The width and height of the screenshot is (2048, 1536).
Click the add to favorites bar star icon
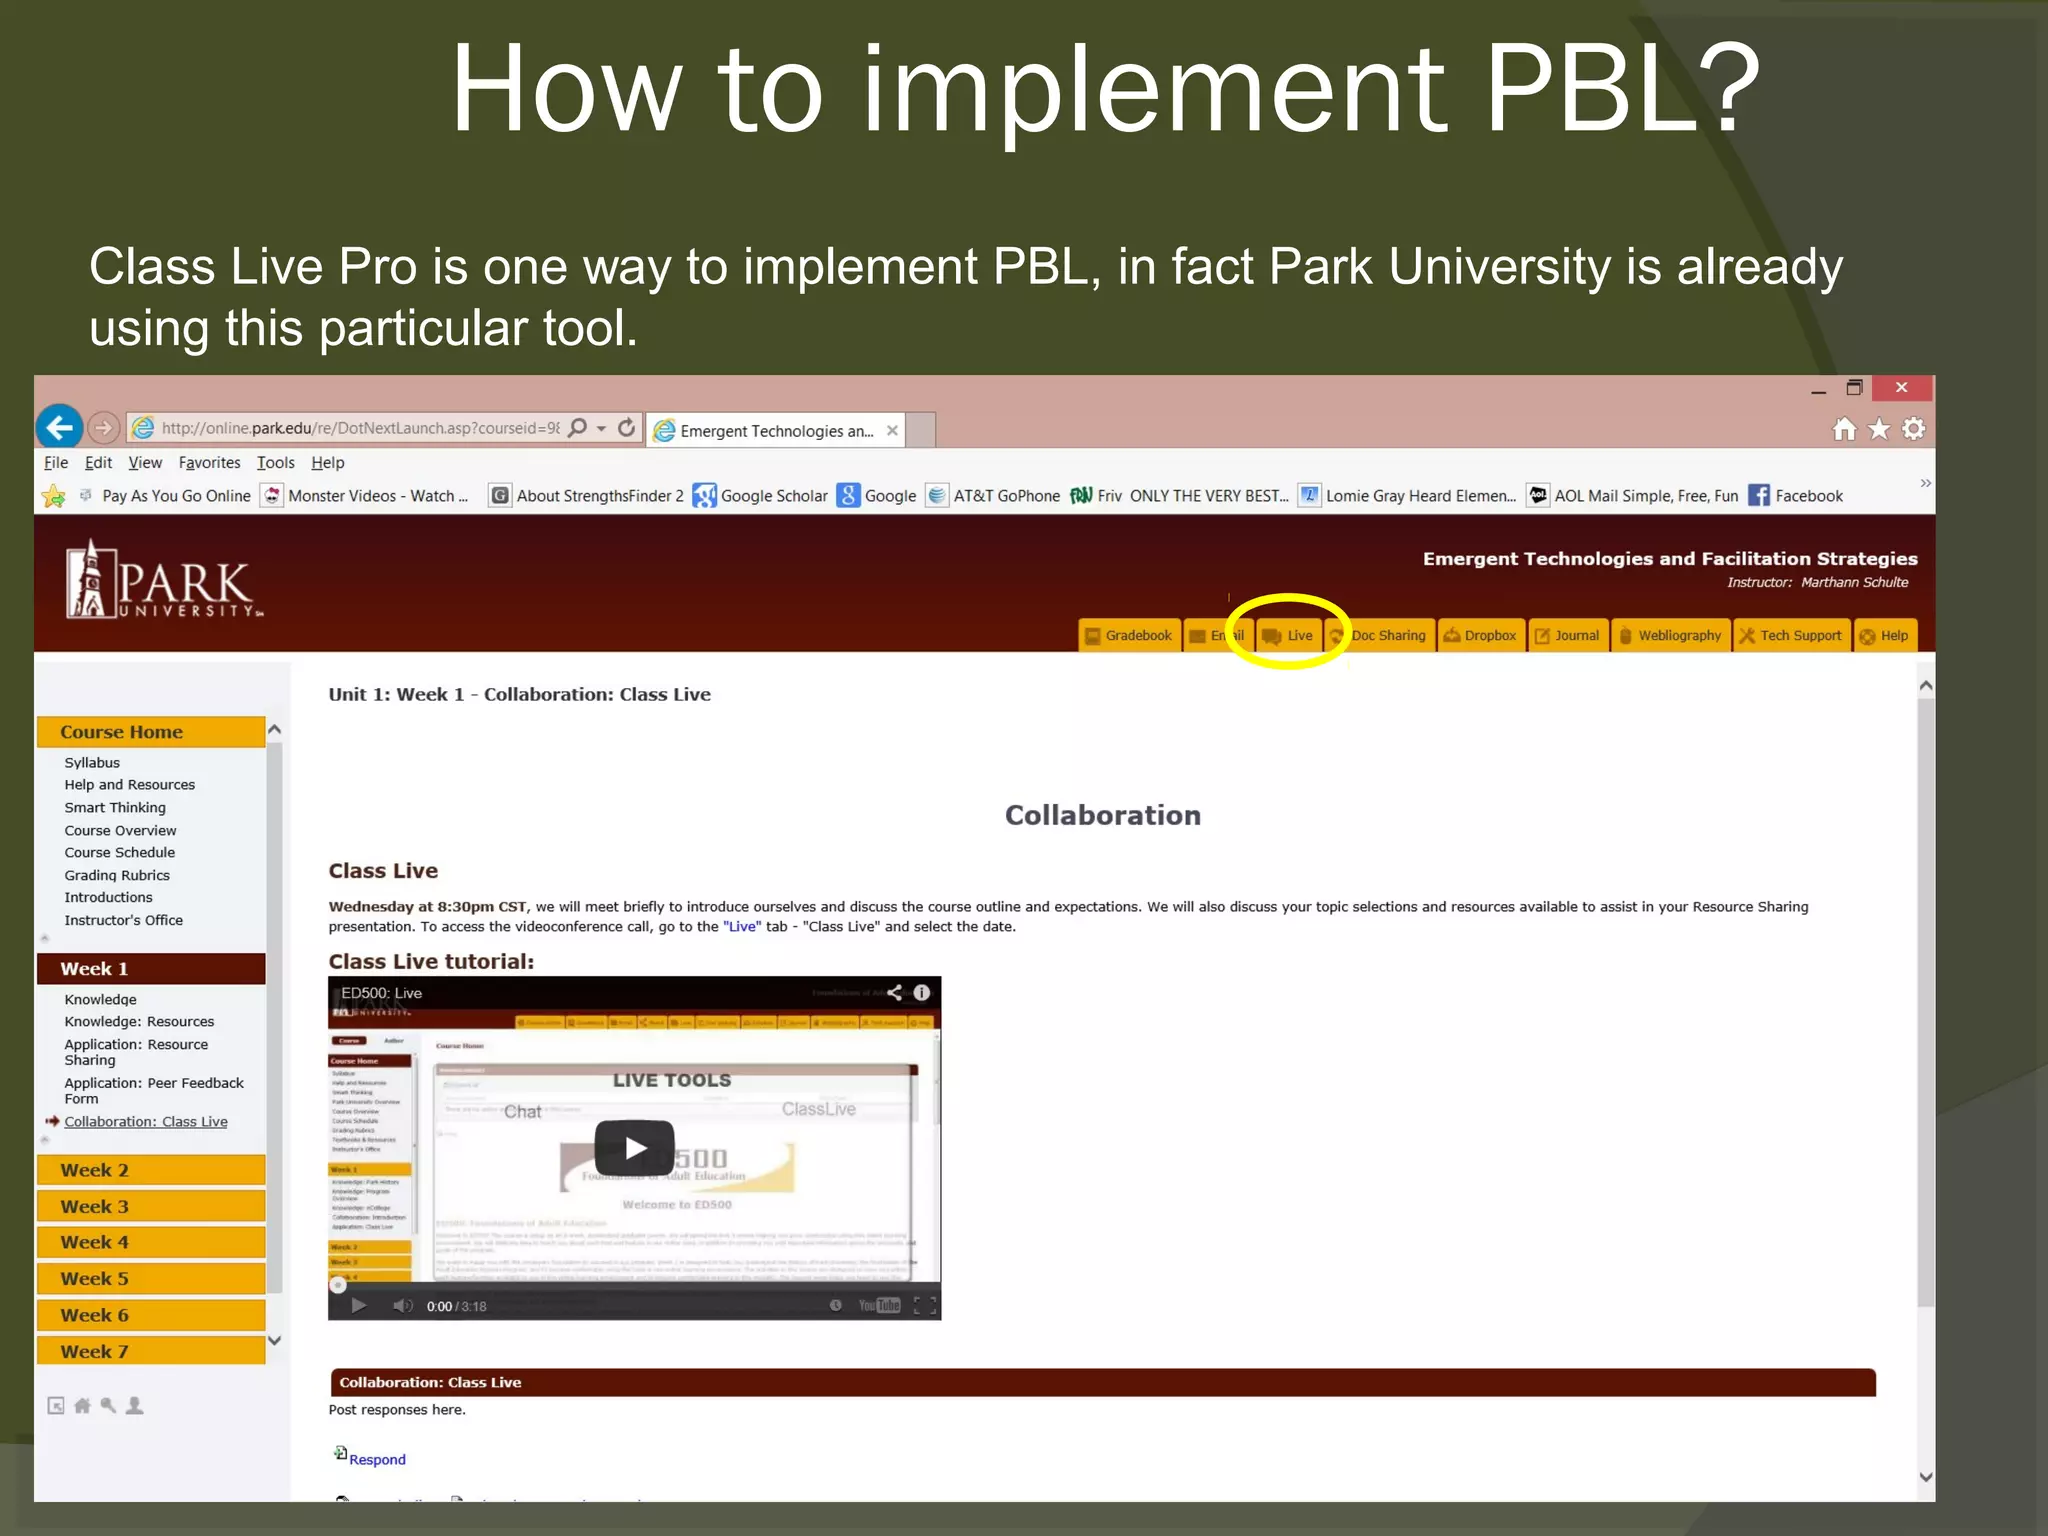coord(54,496)
